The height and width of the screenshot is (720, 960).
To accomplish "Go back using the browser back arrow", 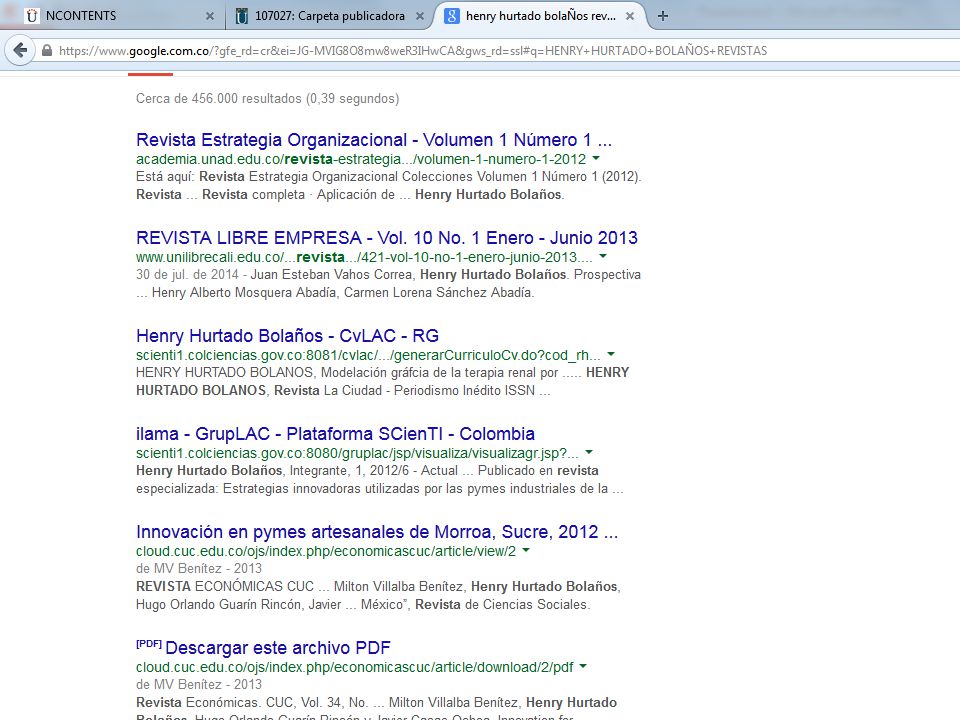I will click(20, 50).
